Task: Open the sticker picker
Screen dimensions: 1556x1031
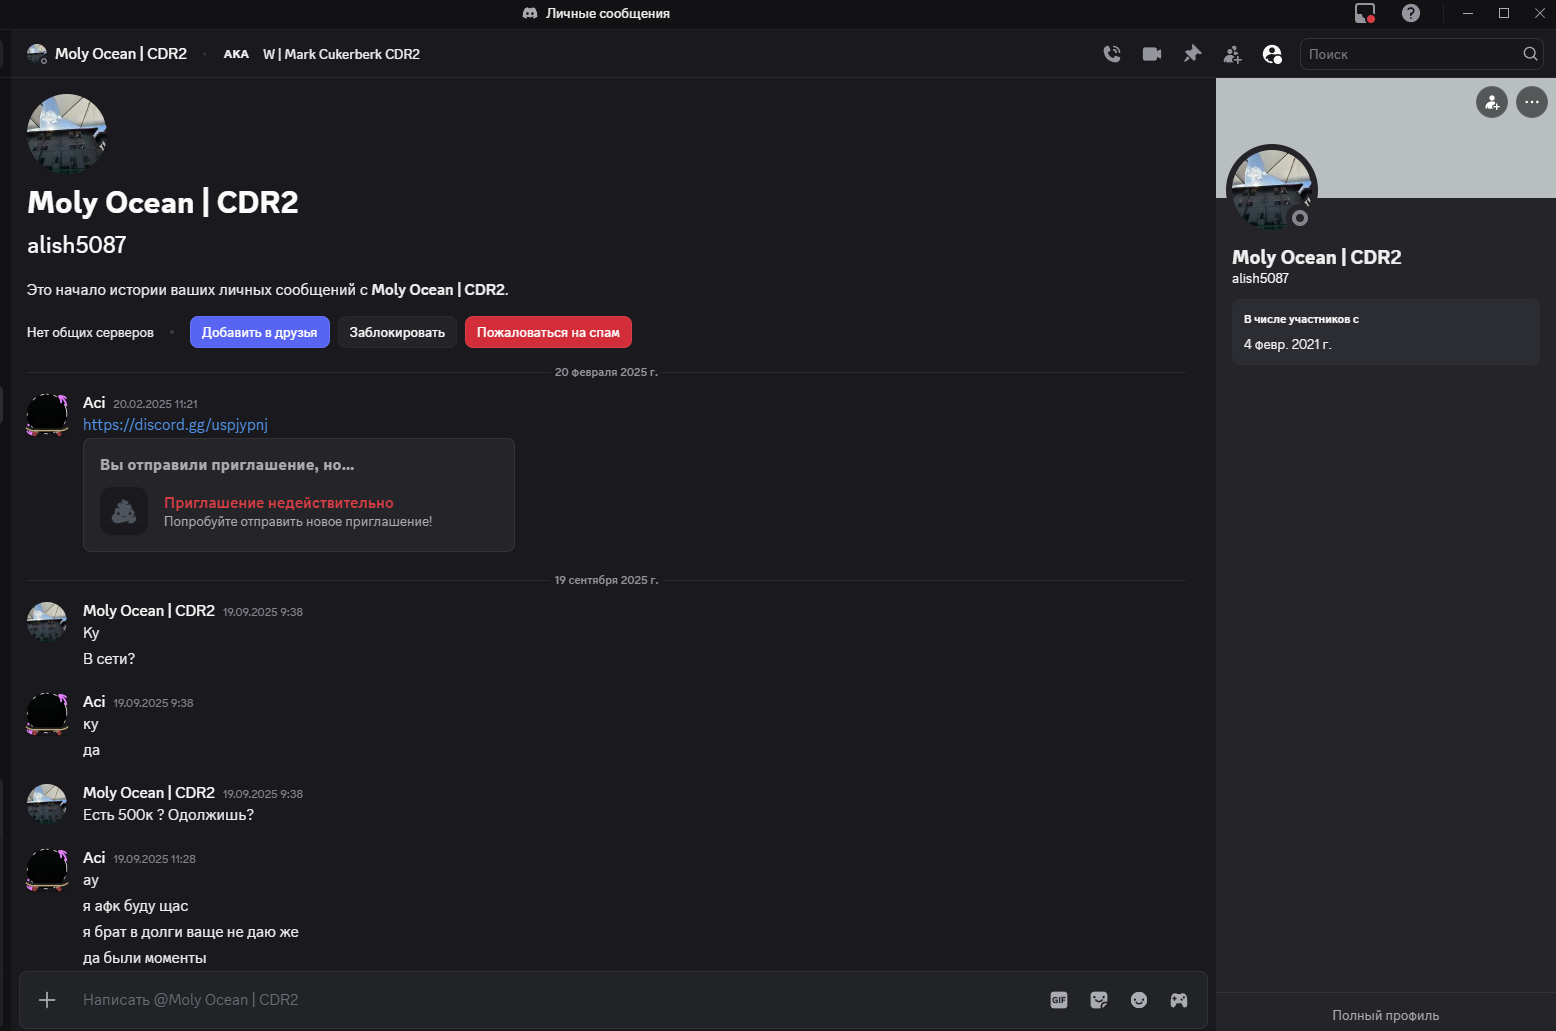Action: [x=1099, y=1000]
